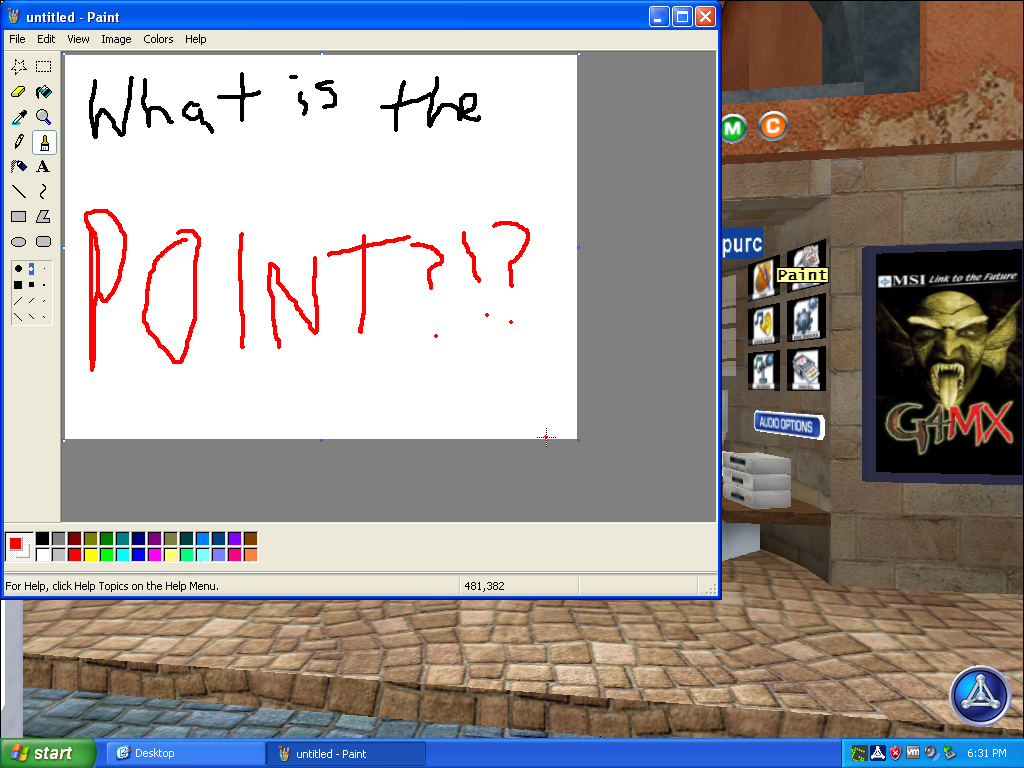Click the Brush tool
This screenshot has width=1024, height=768.
click(44, 142)
